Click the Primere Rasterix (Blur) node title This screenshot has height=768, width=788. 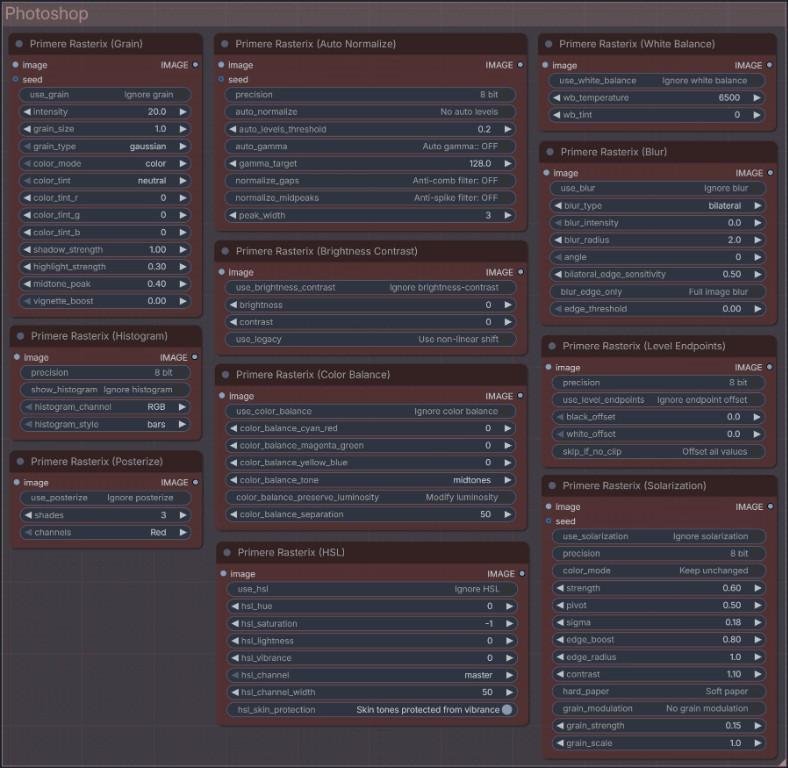[614, 152]
